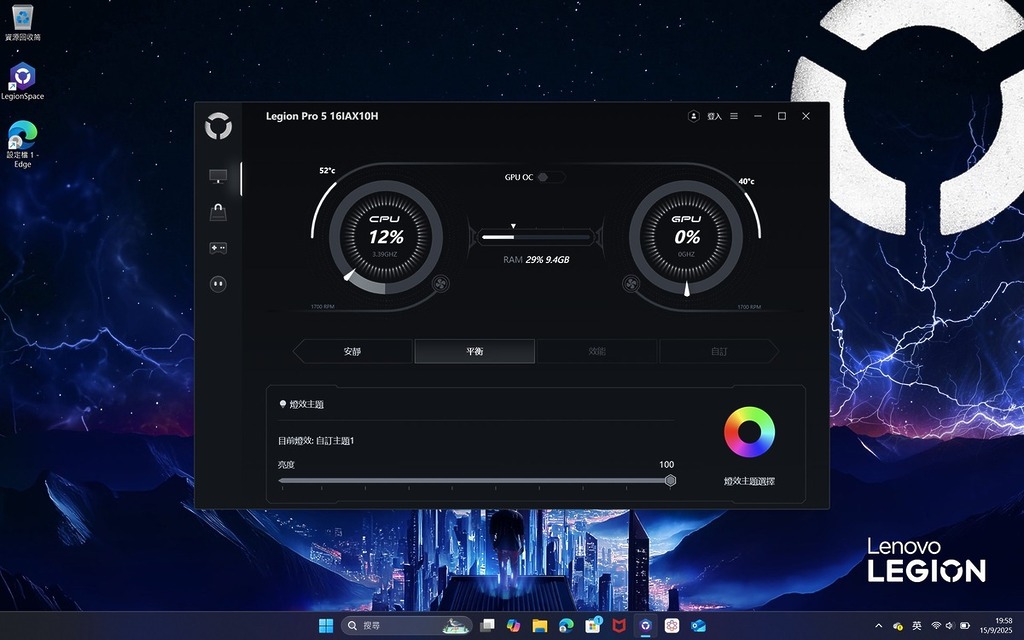The image size is (1024, 640).
Task: Open Copilot from the taskbar
Action: pos(513,626)
